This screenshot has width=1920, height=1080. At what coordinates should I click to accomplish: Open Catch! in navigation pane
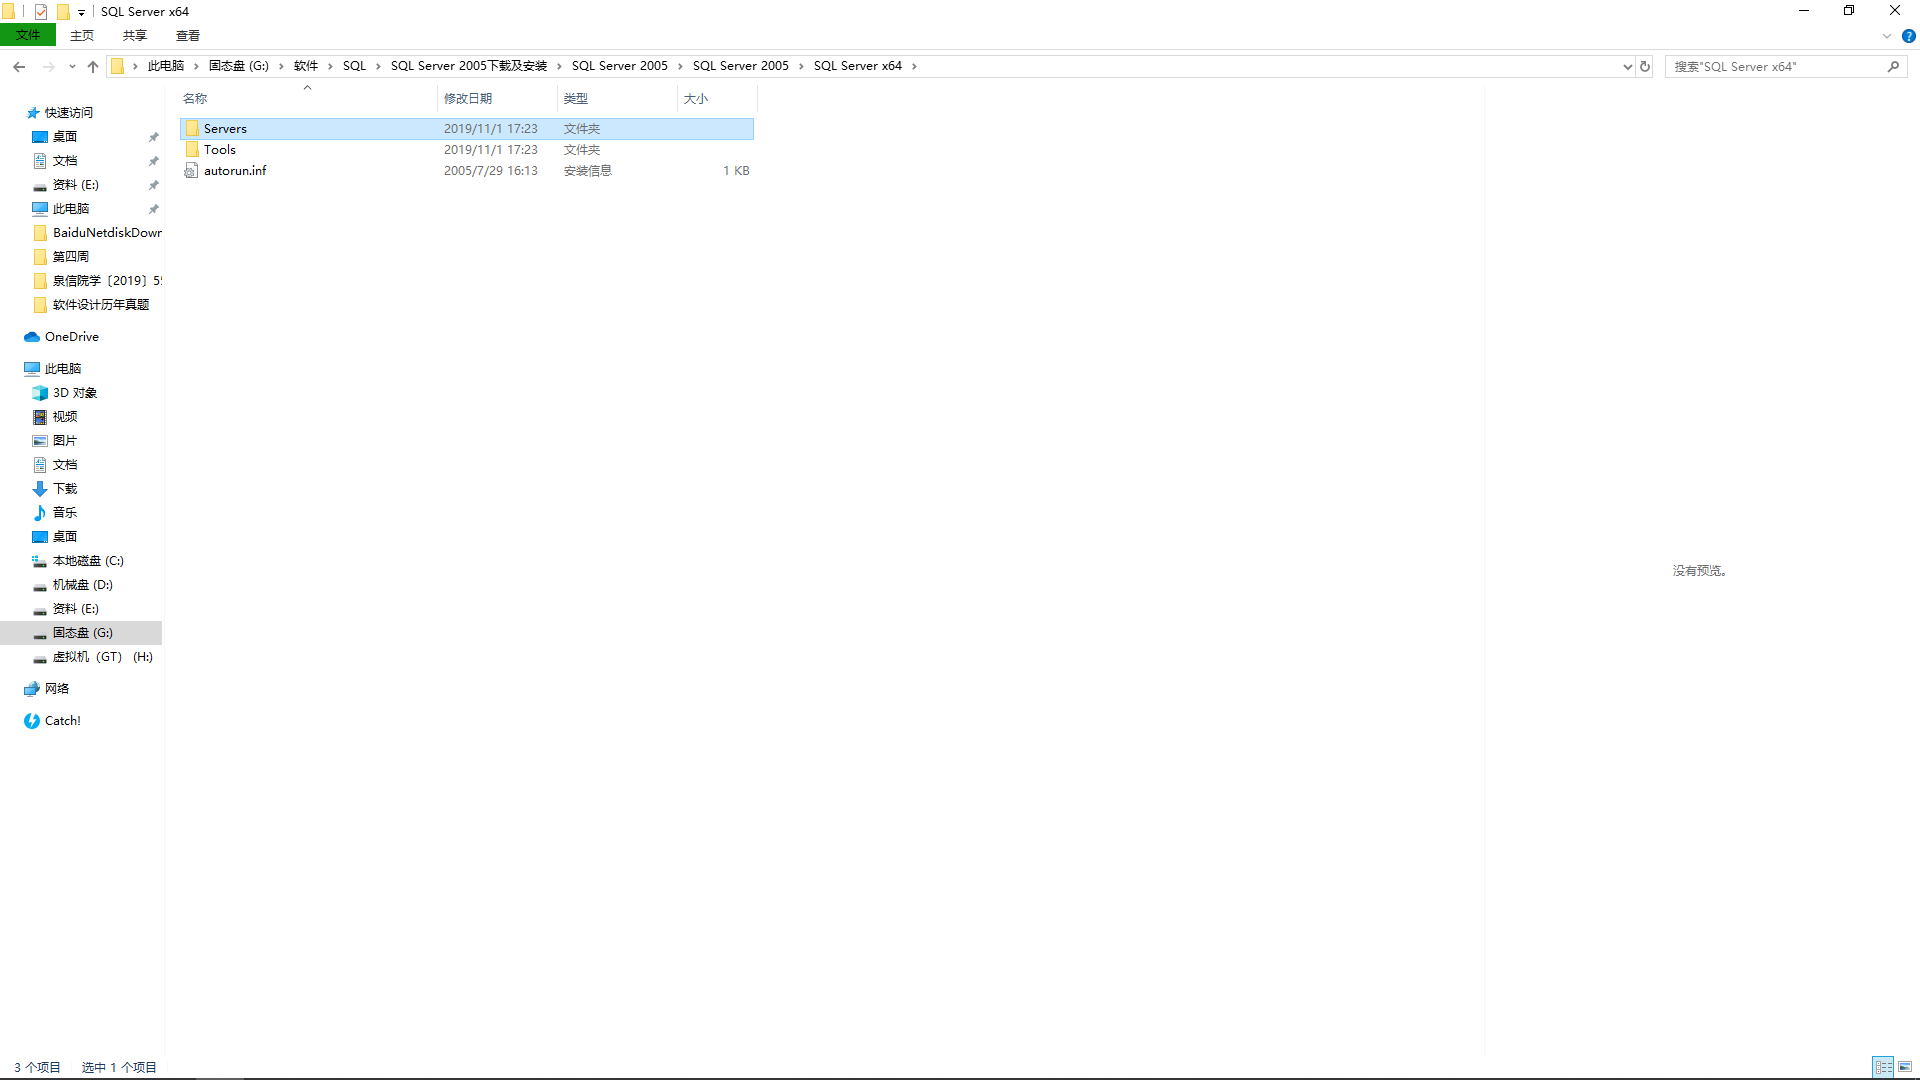[x=63, y=721]
